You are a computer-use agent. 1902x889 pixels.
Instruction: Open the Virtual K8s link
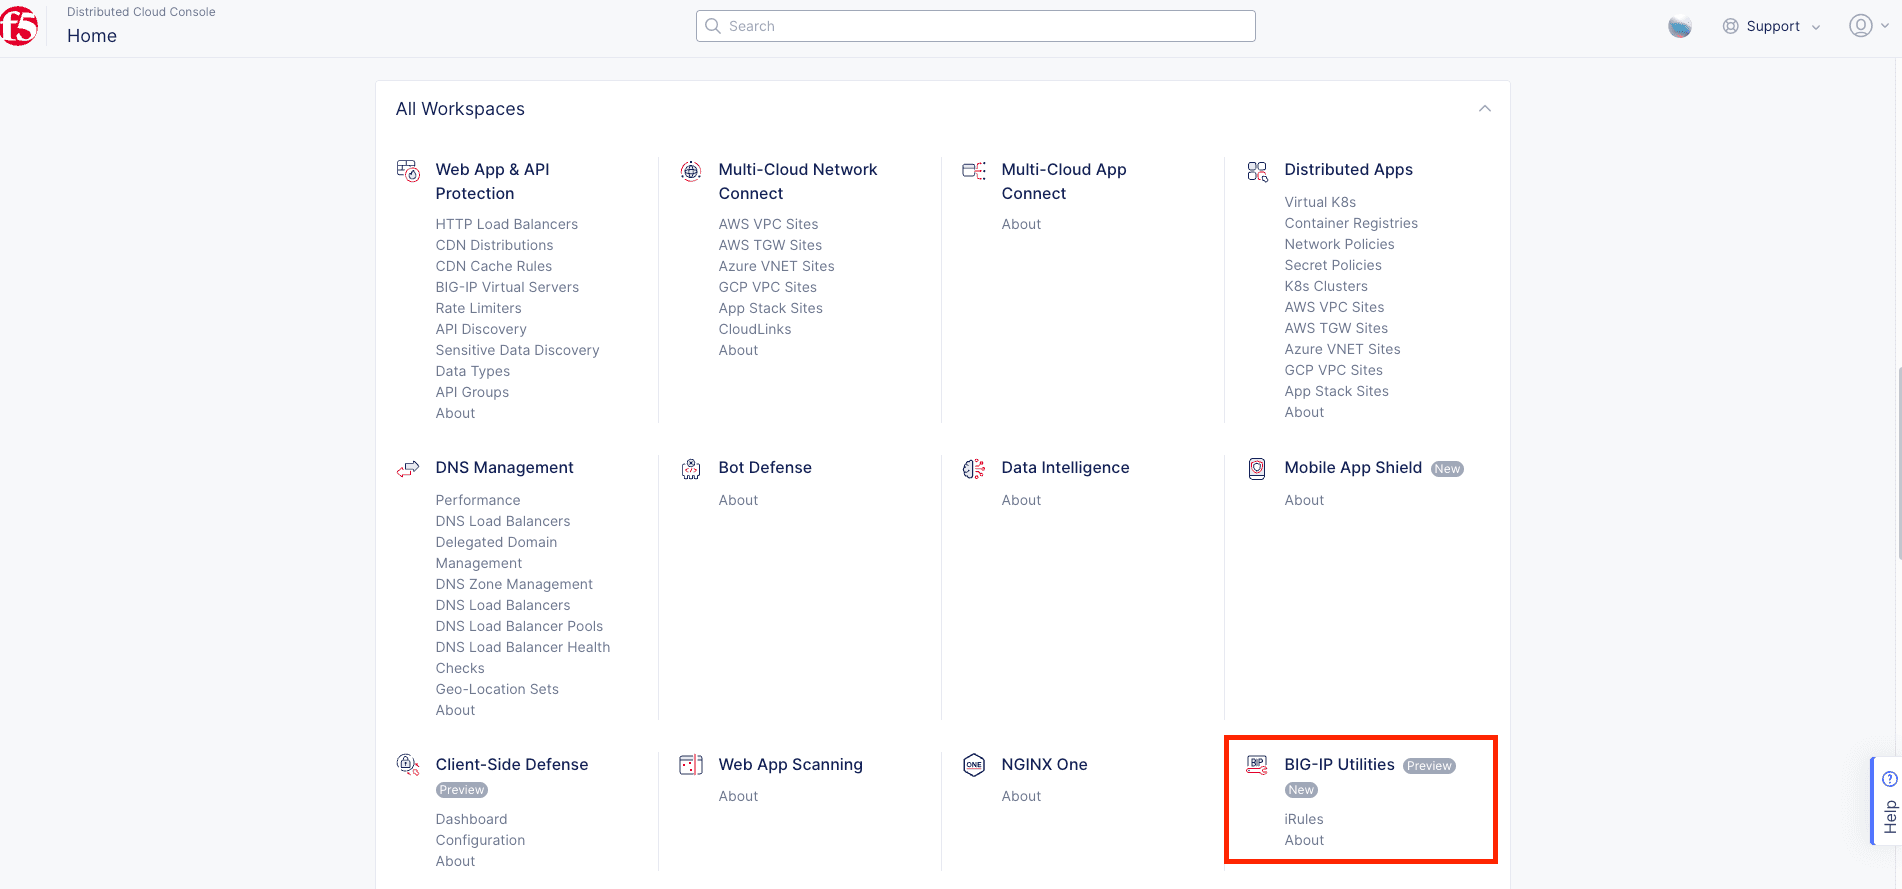(x=1320, y=202)
